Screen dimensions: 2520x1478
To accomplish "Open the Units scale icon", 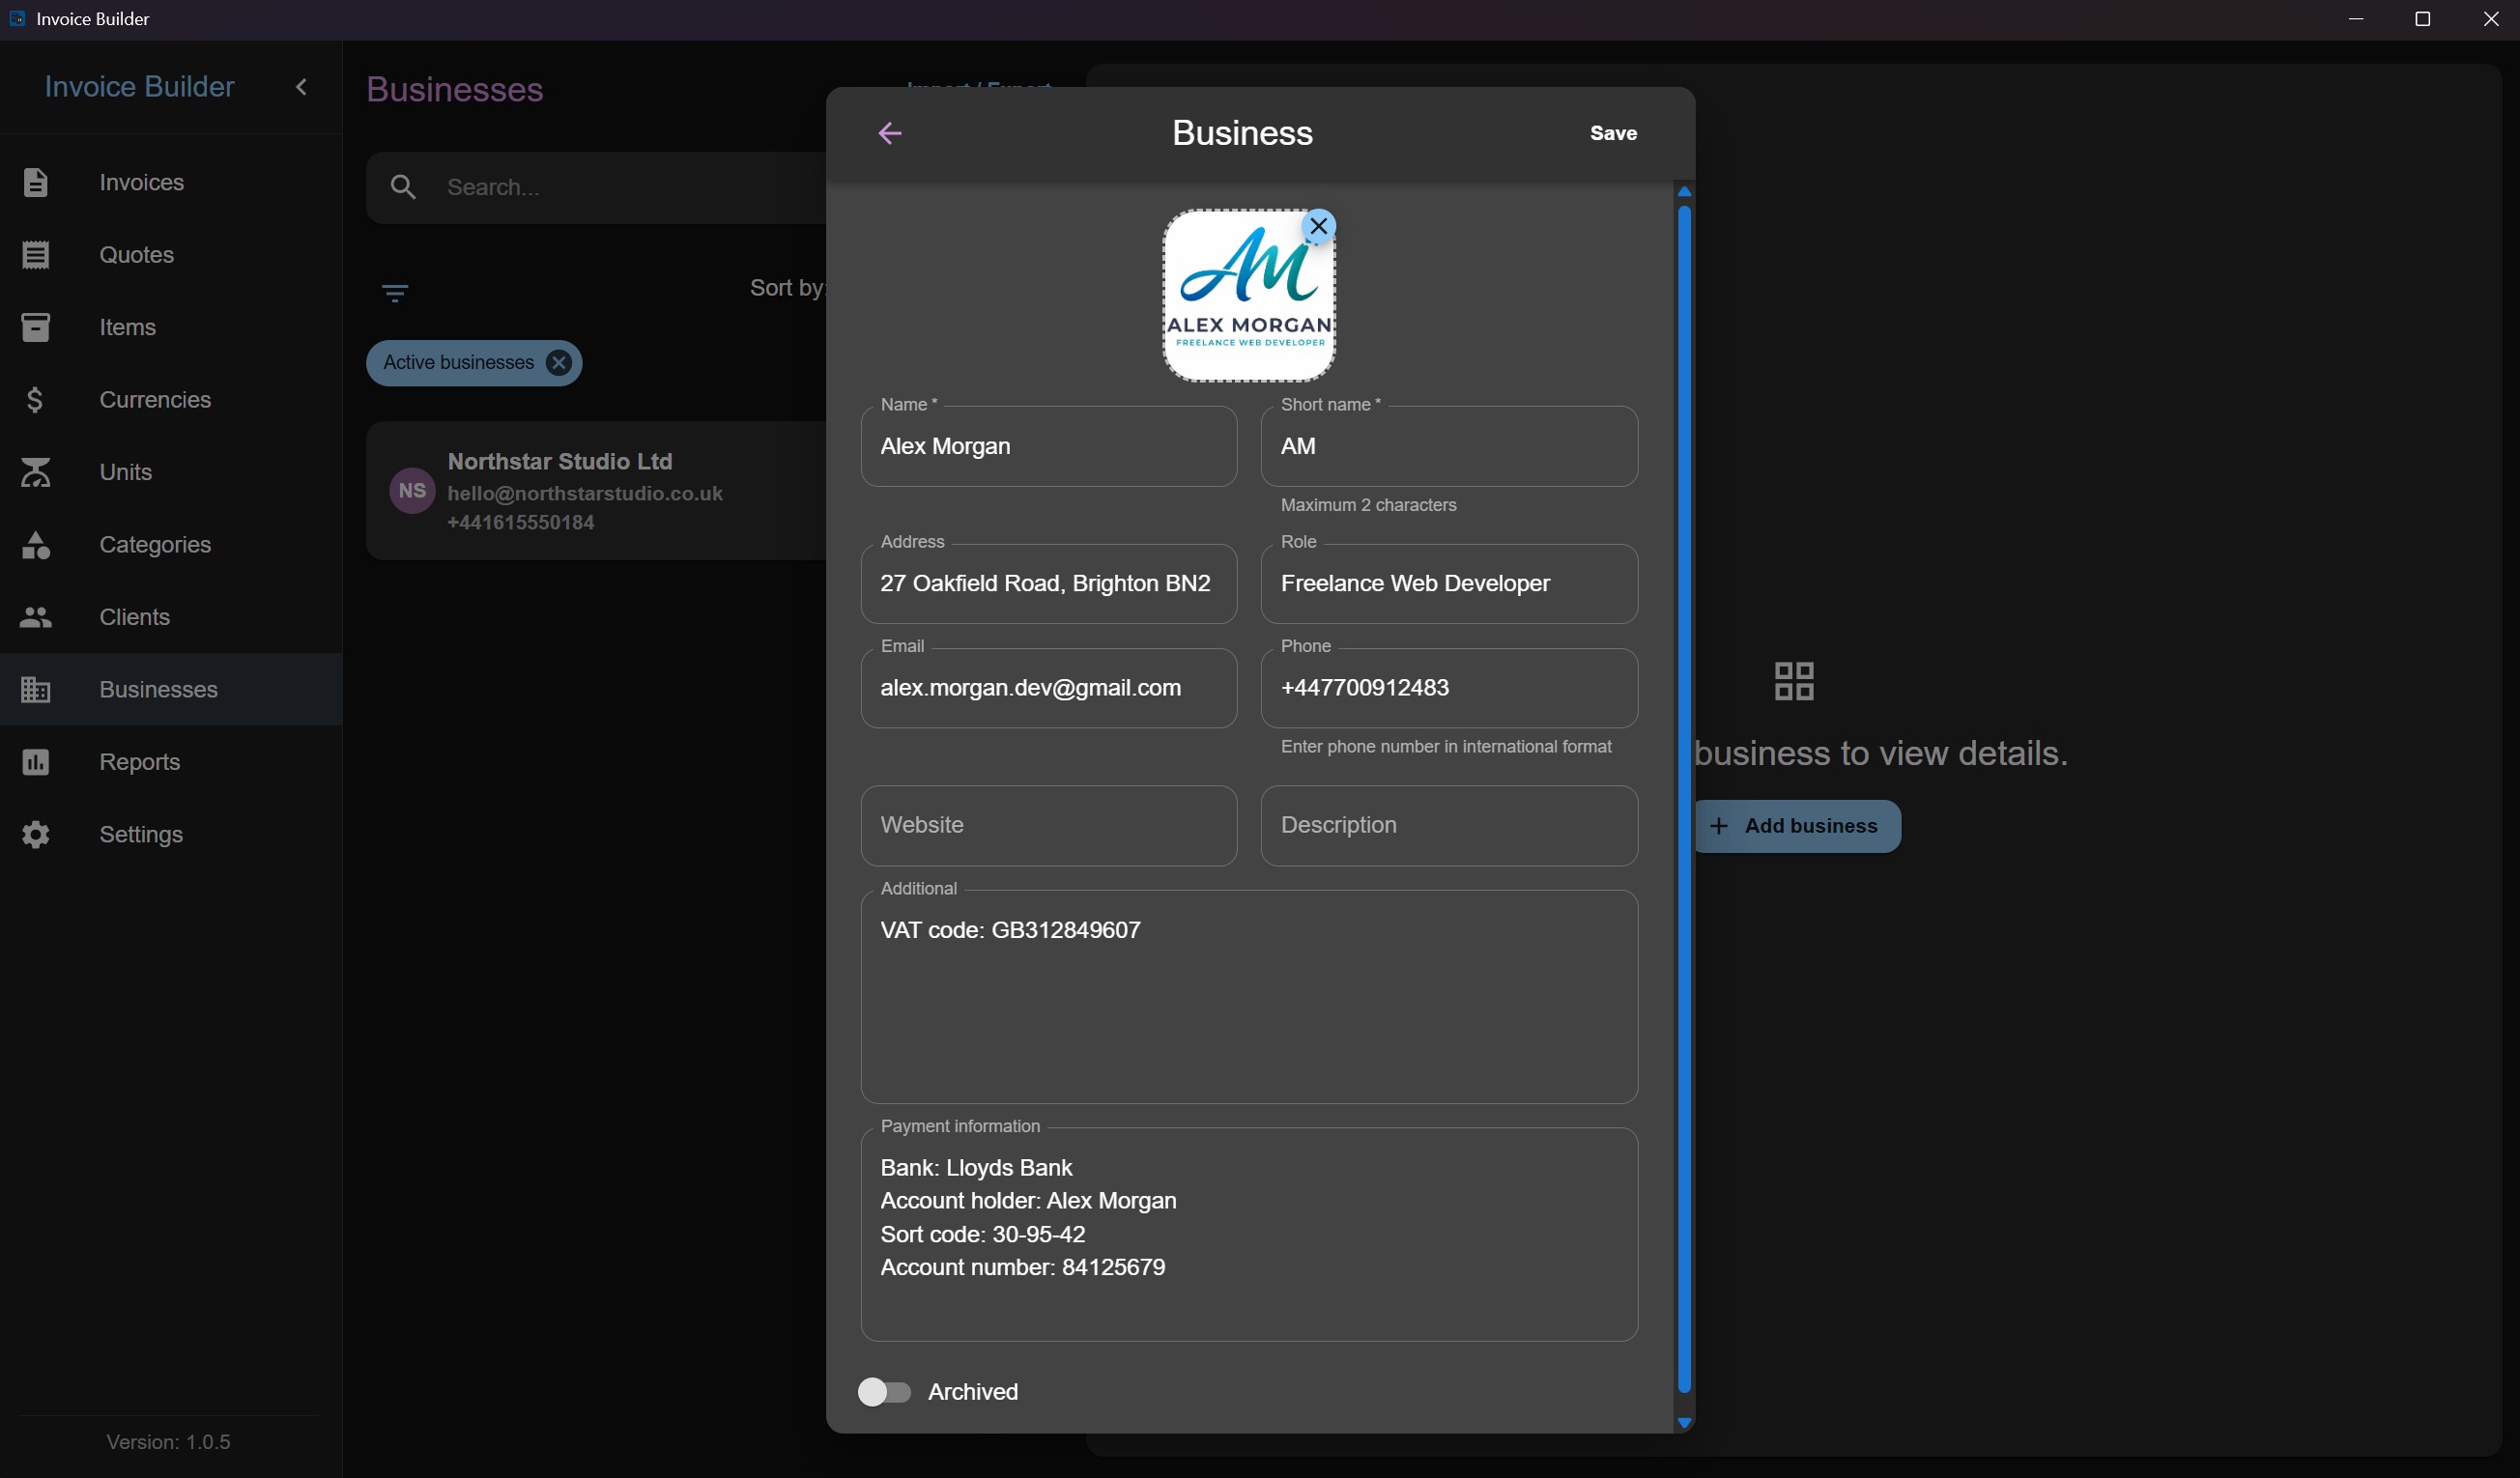I will click(35, 472).
